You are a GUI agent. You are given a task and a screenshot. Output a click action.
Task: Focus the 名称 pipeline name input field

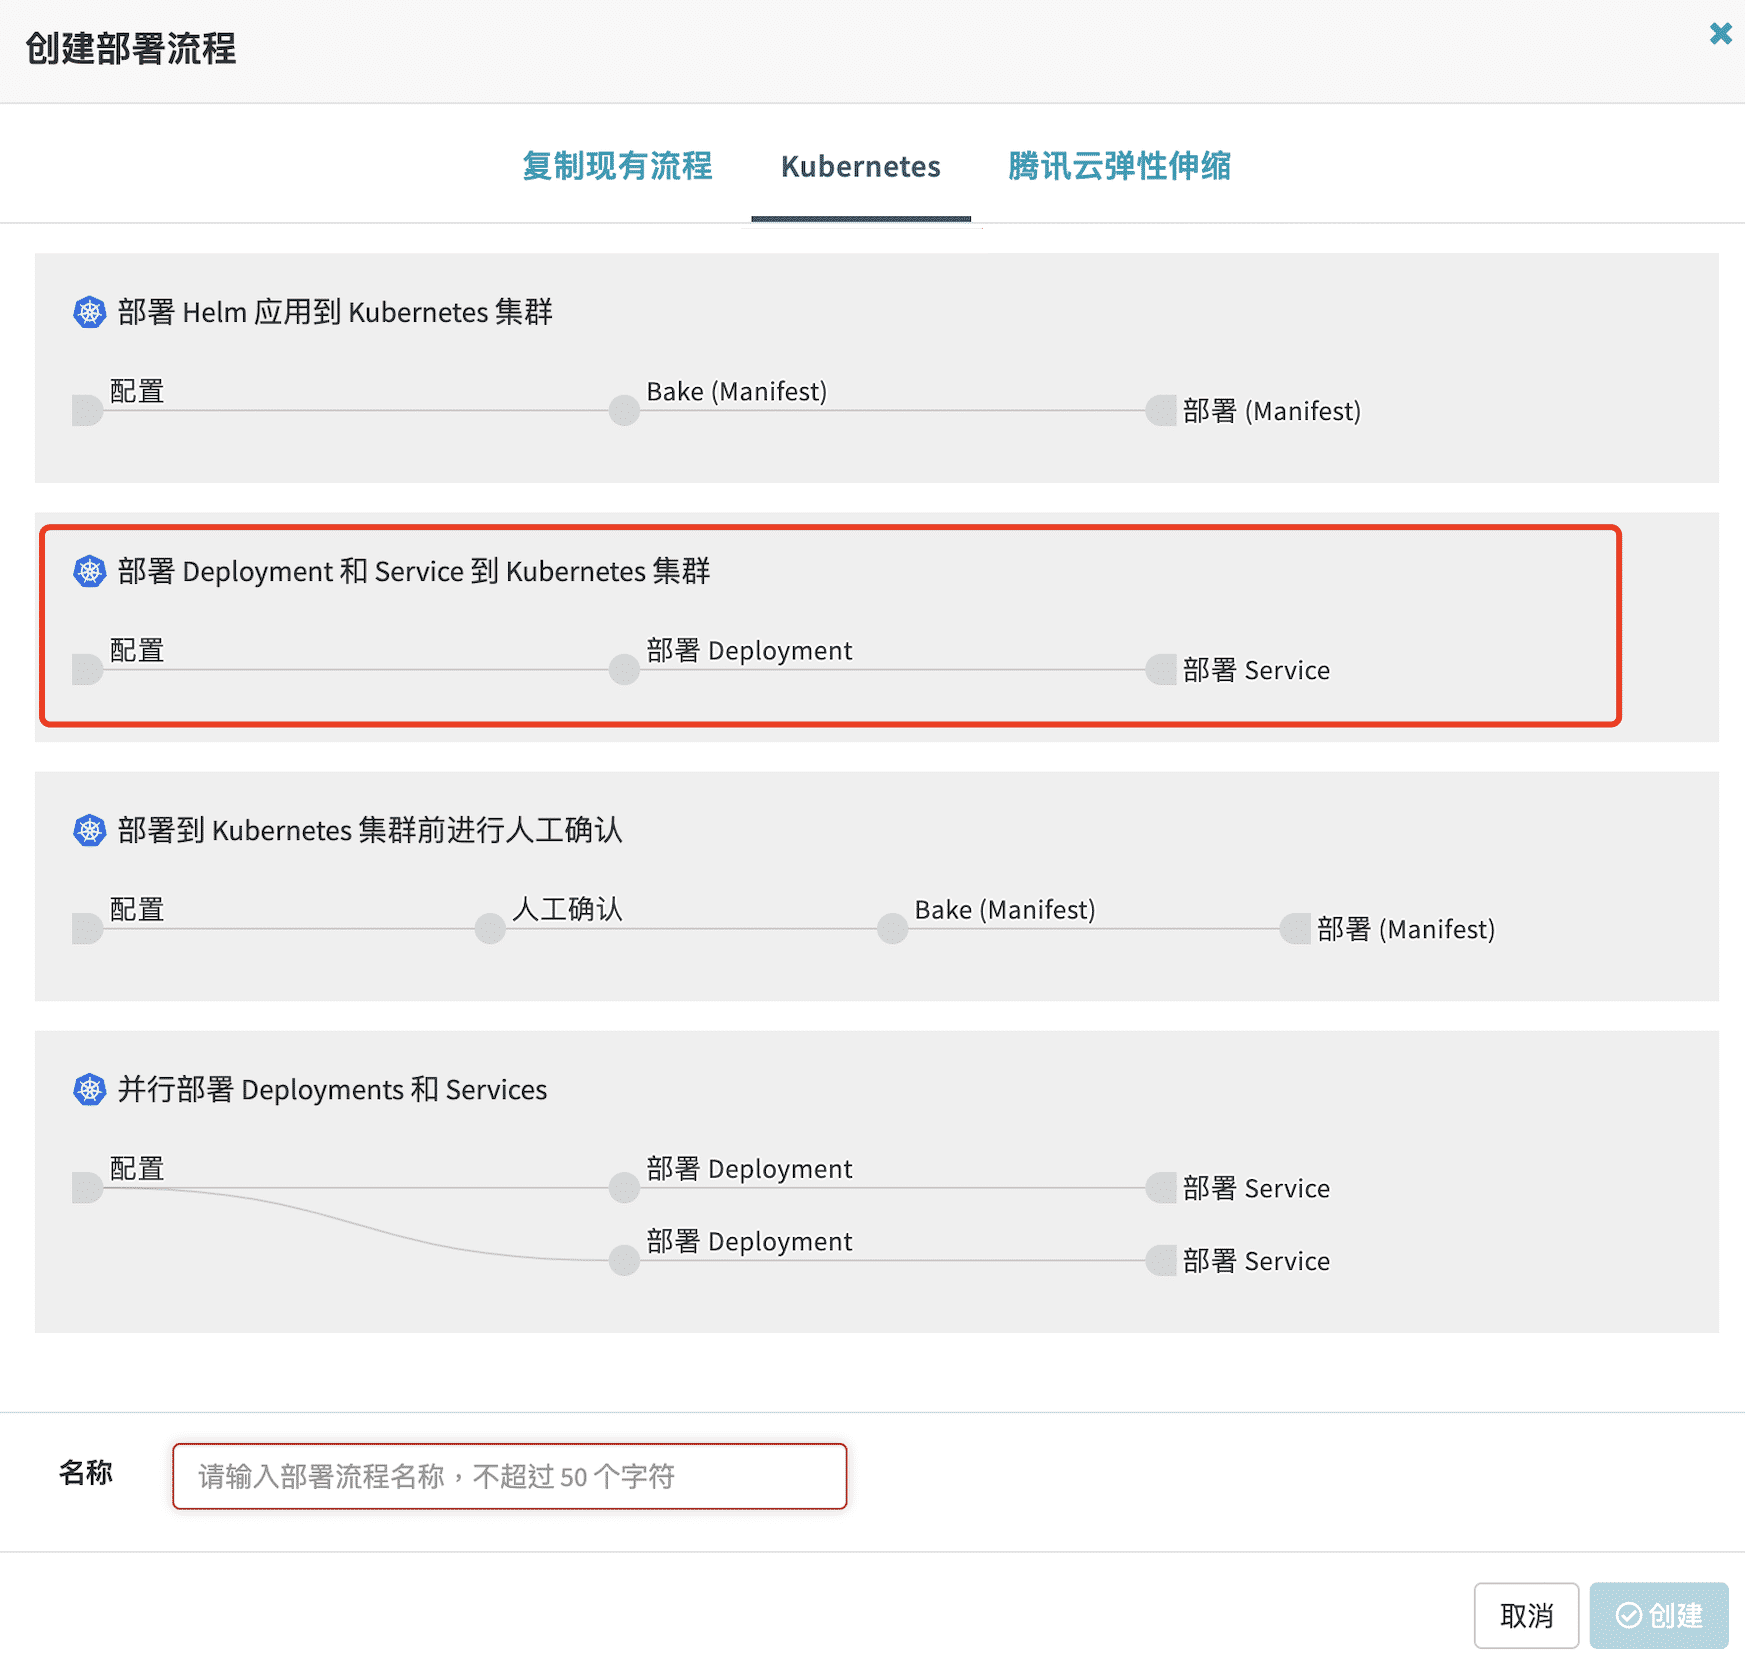[509, 1476]
